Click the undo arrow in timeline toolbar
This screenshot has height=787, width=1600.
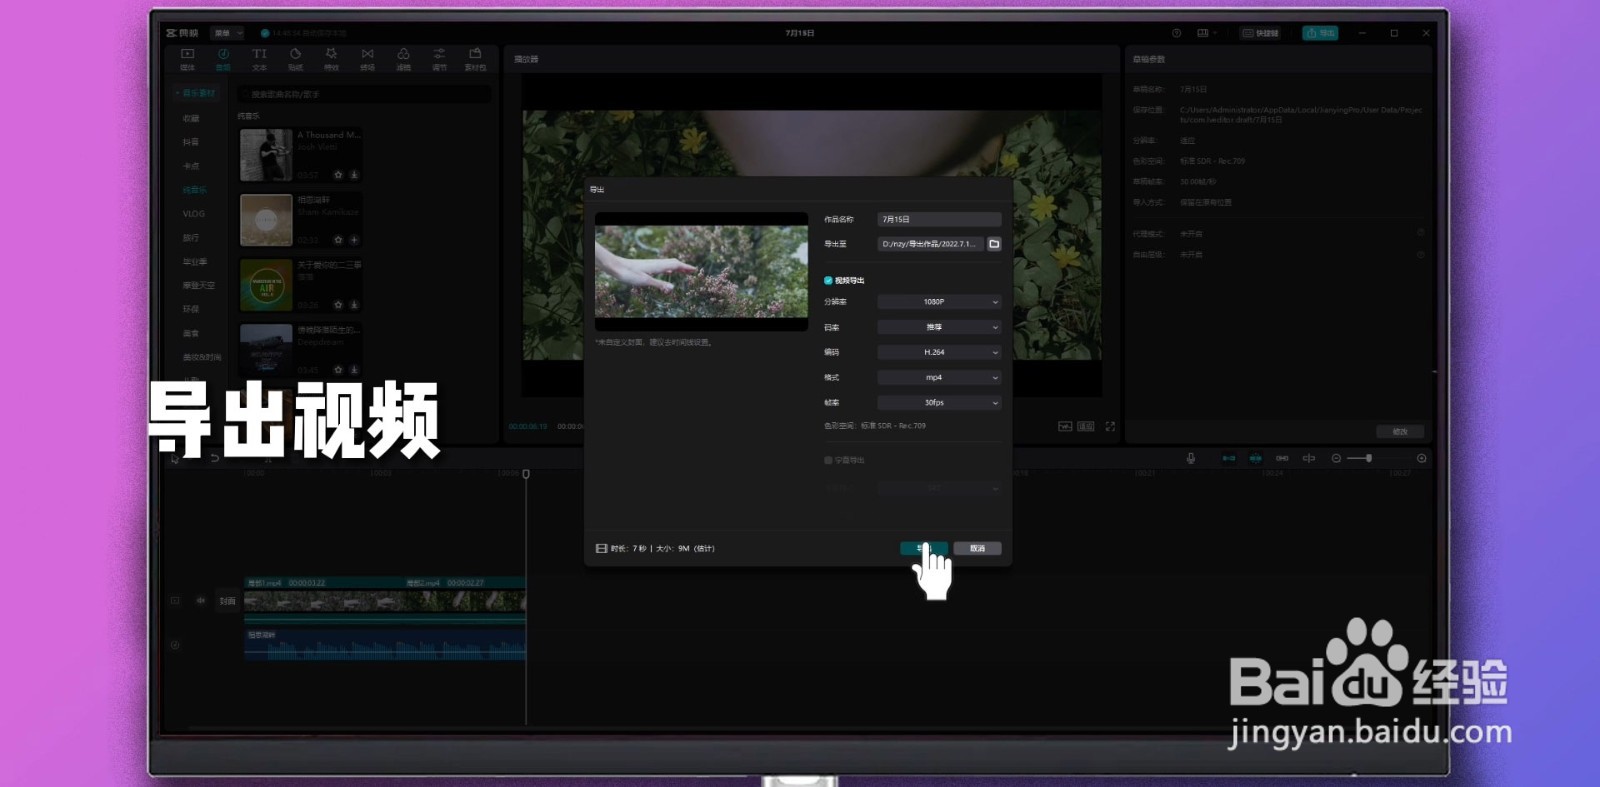pyautogui.click(x=215, y=458)
